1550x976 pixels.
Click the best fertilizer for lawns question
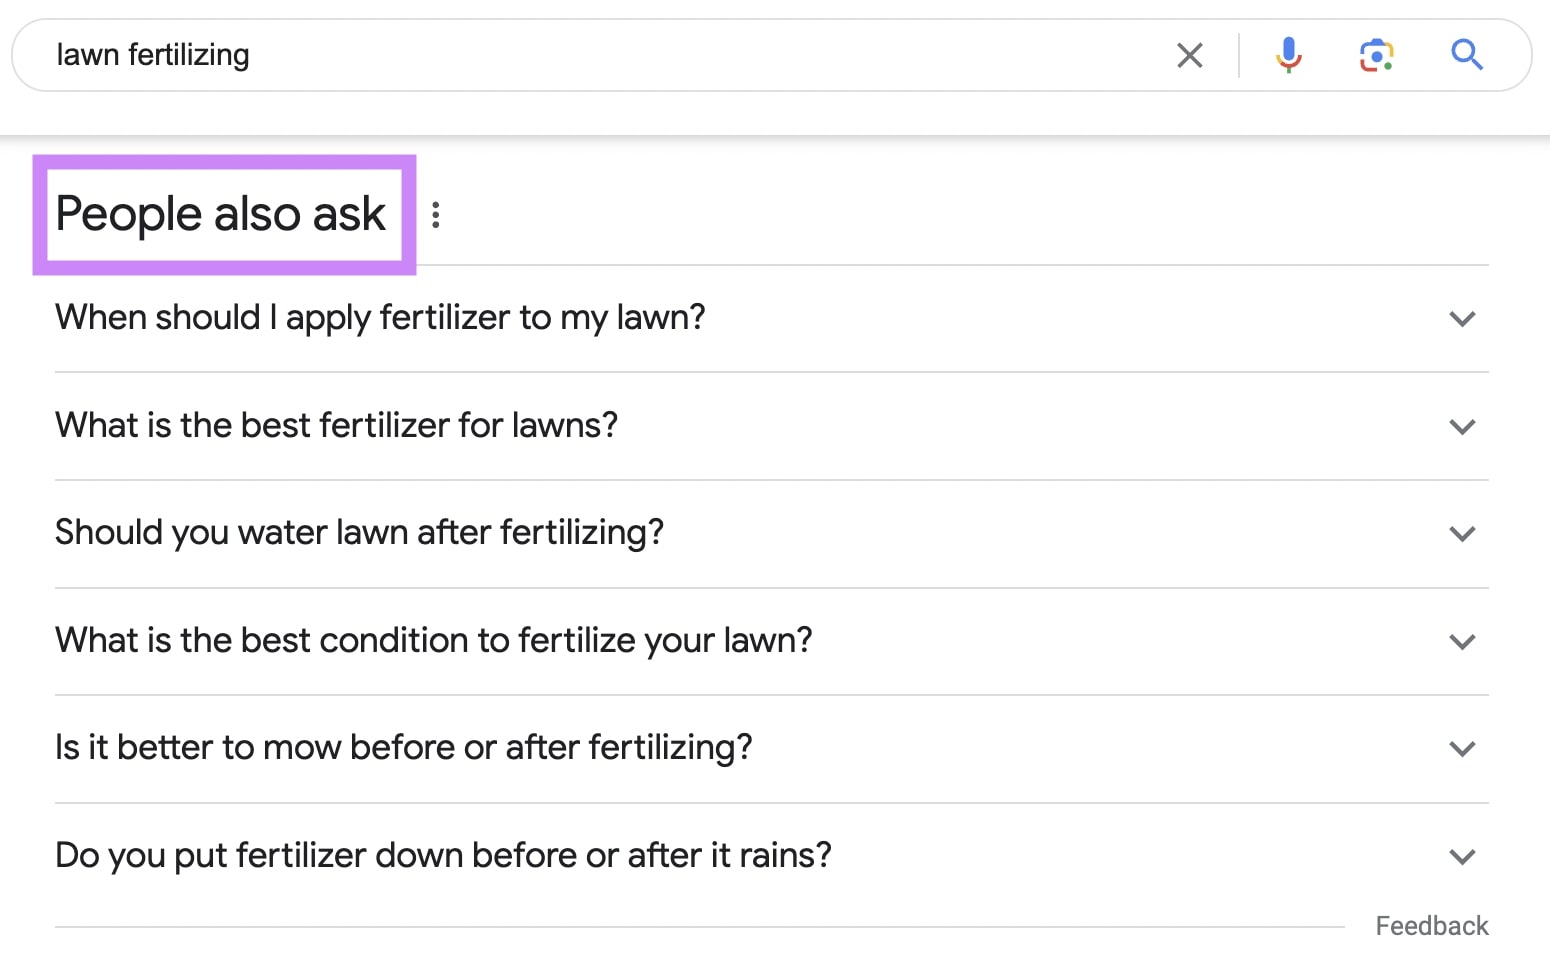click(x=336, y=425)
